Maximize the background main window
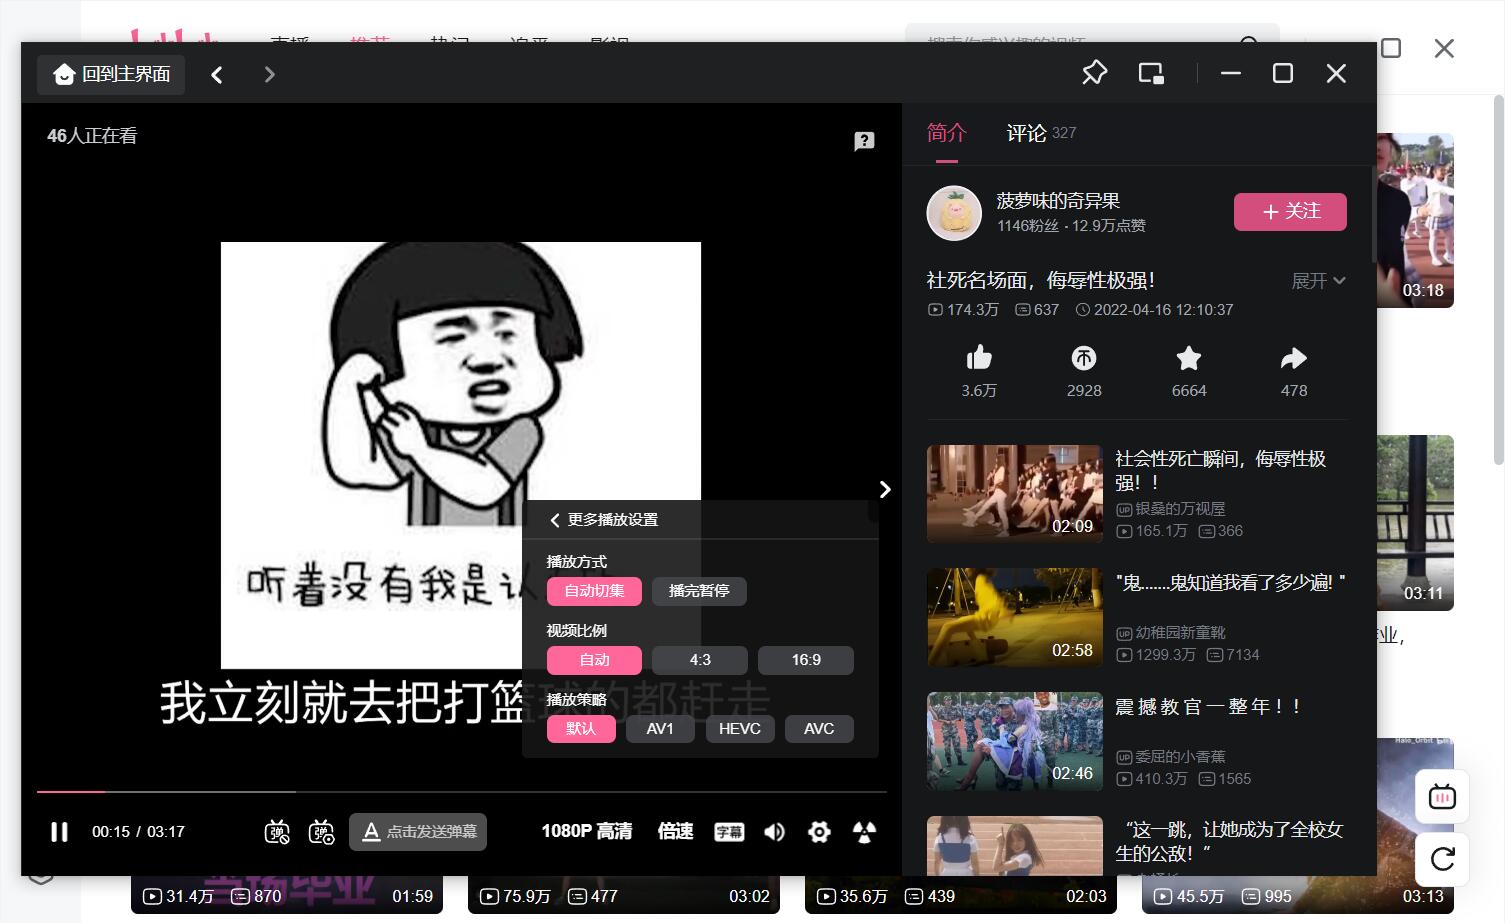The height and width of the screenshot is (923, 1505). pyautogui.click(x=1391, y=48)
